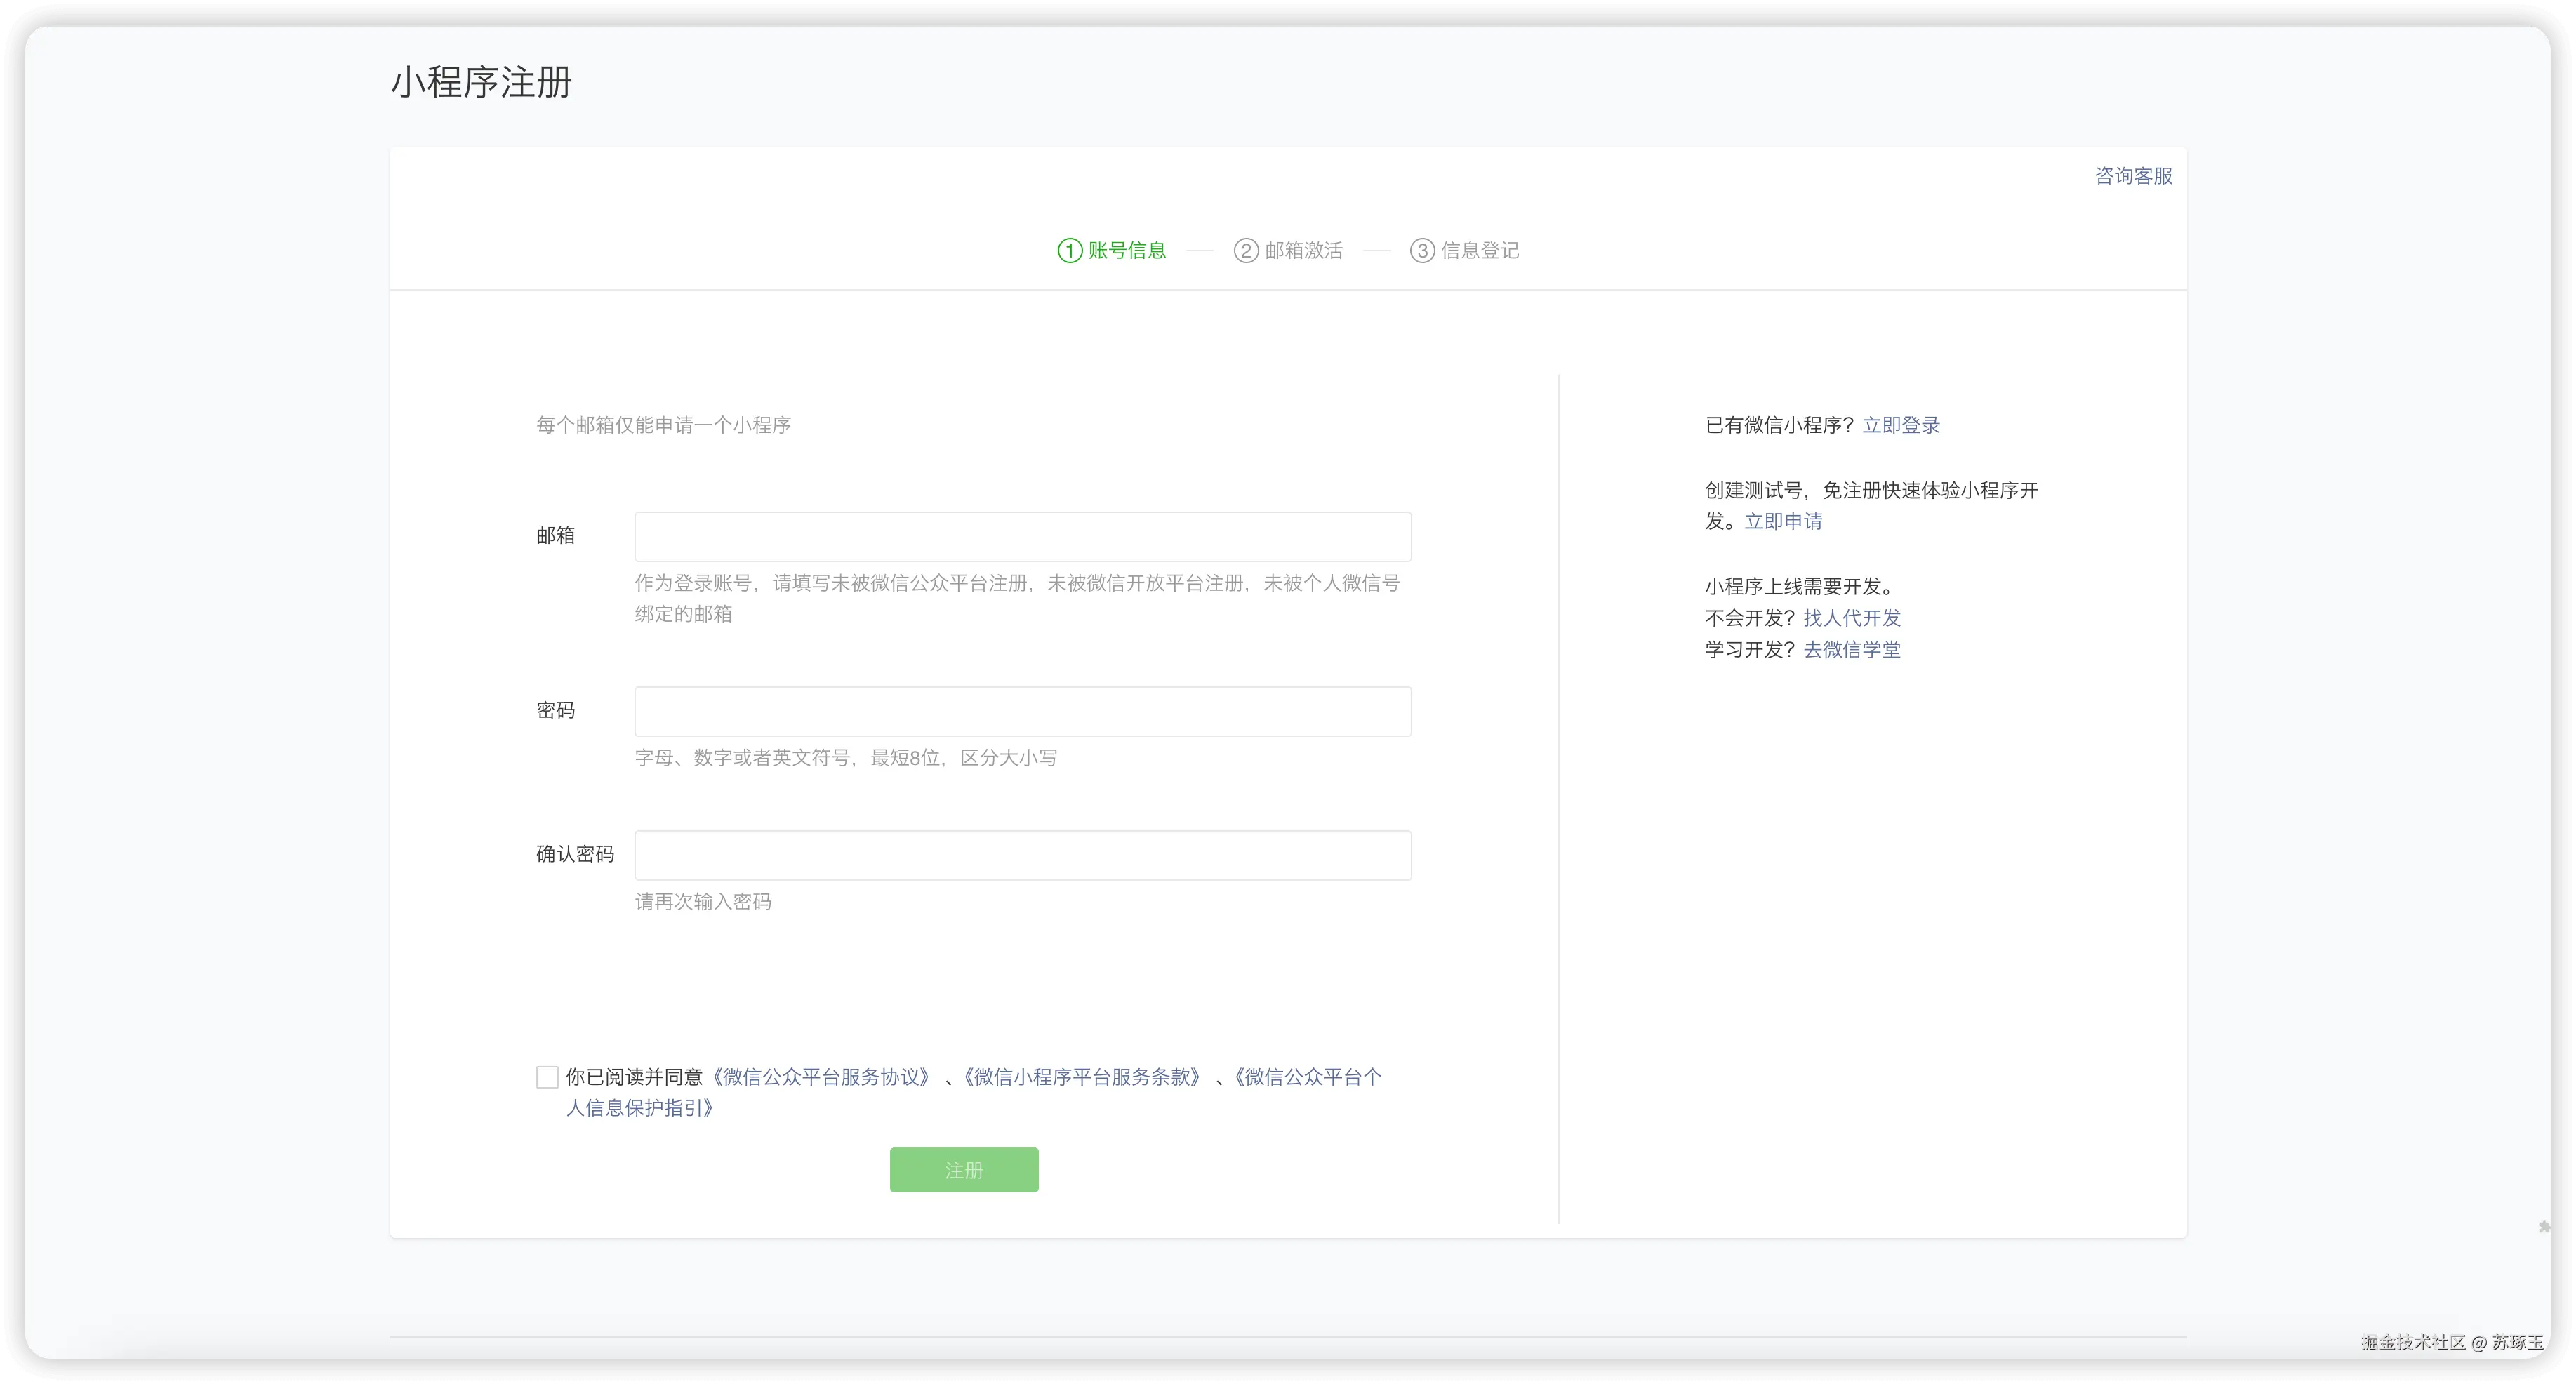Click the 小程序注册 page title

click(x=480, y=83)
